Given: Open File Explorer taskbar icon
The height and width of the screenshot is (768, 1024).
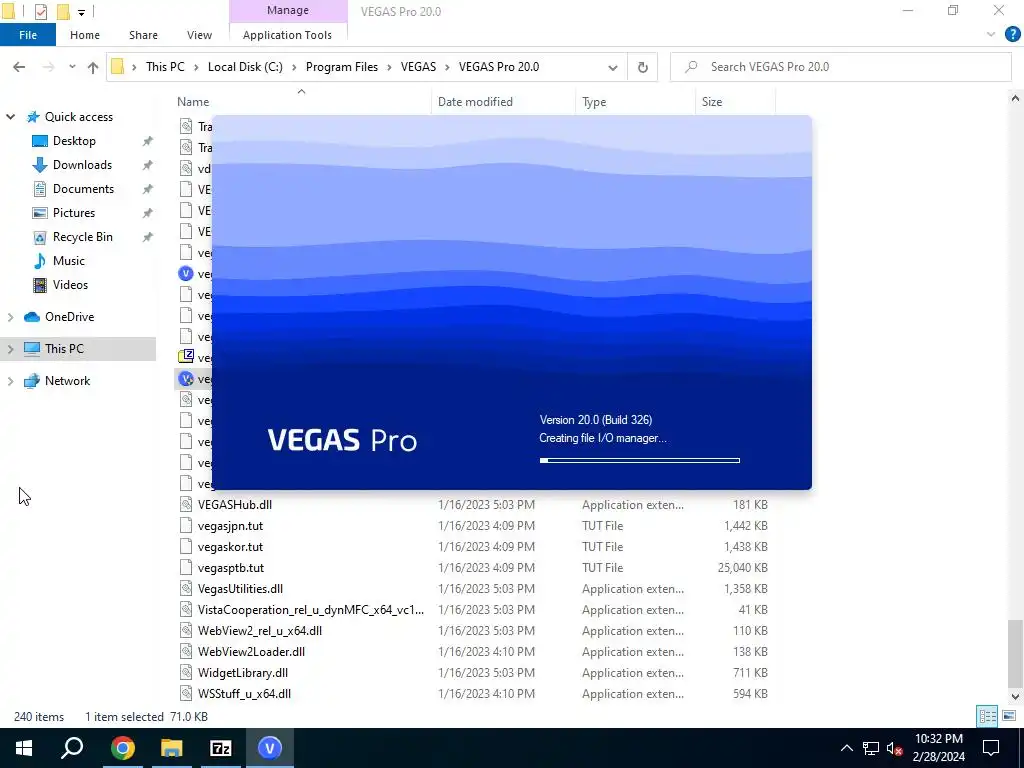Looking at the screenshot, I should tap(172, 748).
